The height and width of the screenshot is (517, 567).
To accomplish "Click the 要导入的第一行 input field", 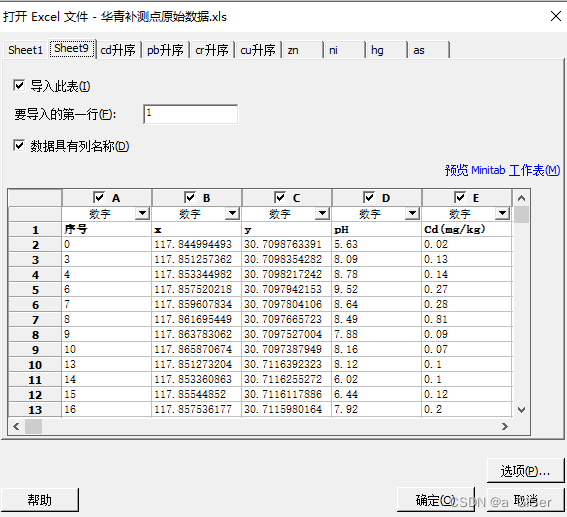I will click(191, 114).
